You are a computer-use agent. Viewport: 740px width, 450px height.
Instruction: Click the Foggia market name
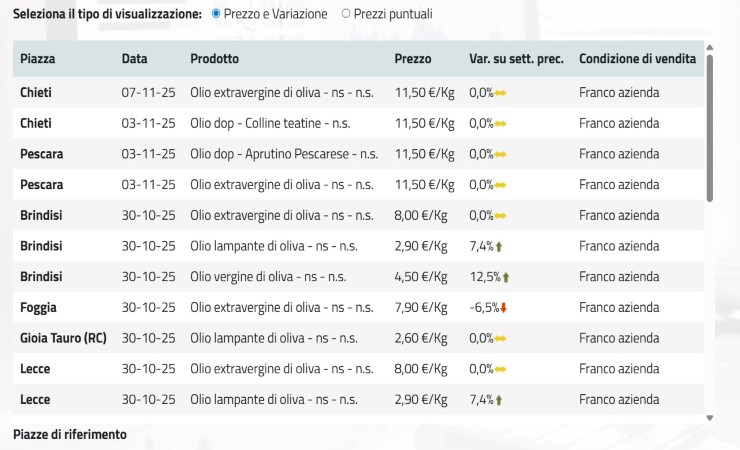38,308
